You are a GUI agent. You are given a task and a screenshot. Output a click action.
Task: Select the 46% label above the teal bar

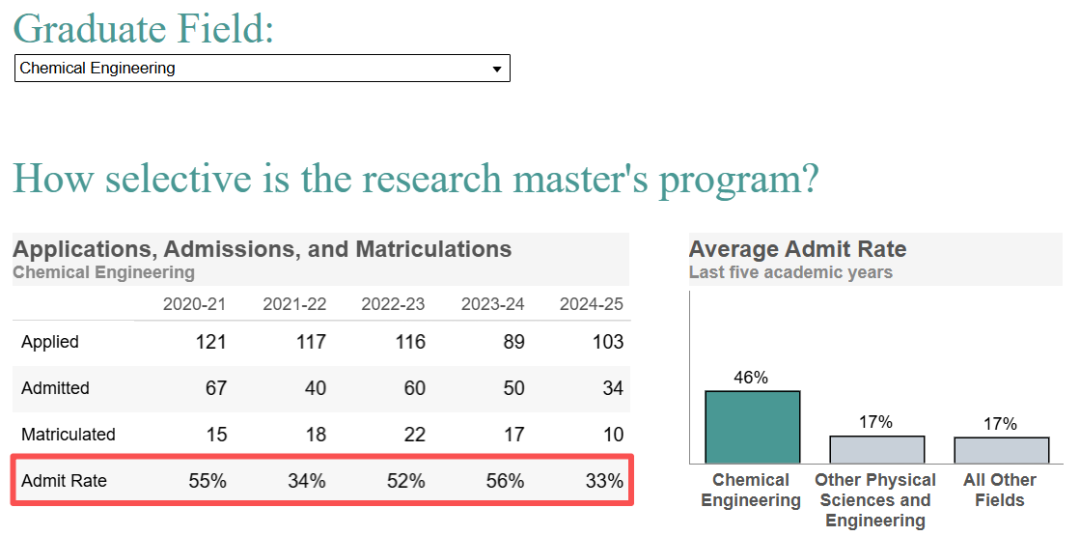[751, 377]
